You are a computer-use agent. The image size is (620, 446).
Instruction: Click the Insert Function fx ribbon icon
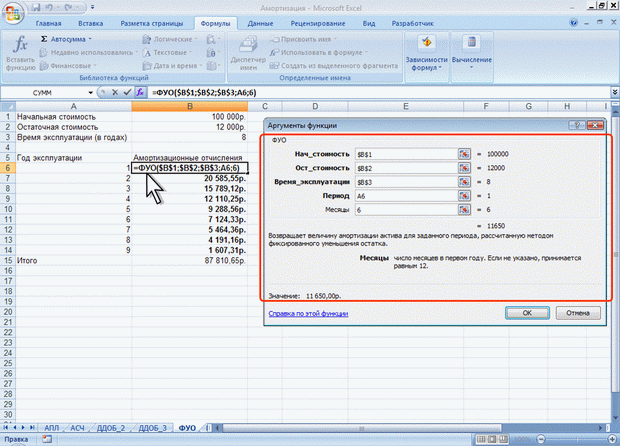pos(20,52)
